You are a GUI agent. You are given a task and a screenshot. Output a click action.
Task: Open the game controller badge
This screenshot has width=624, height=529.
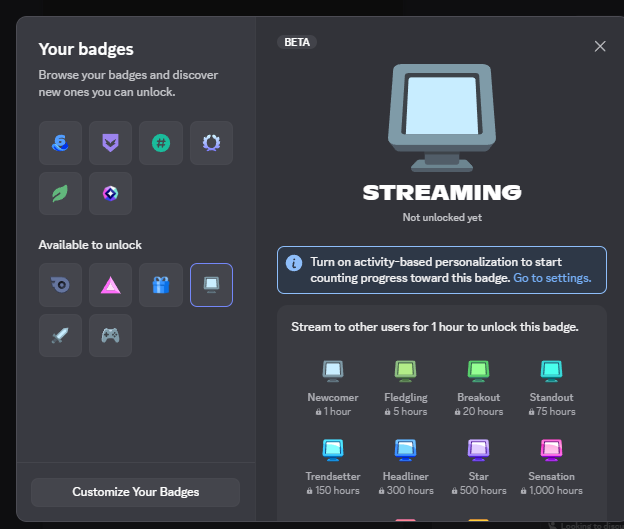click(111, 336)
